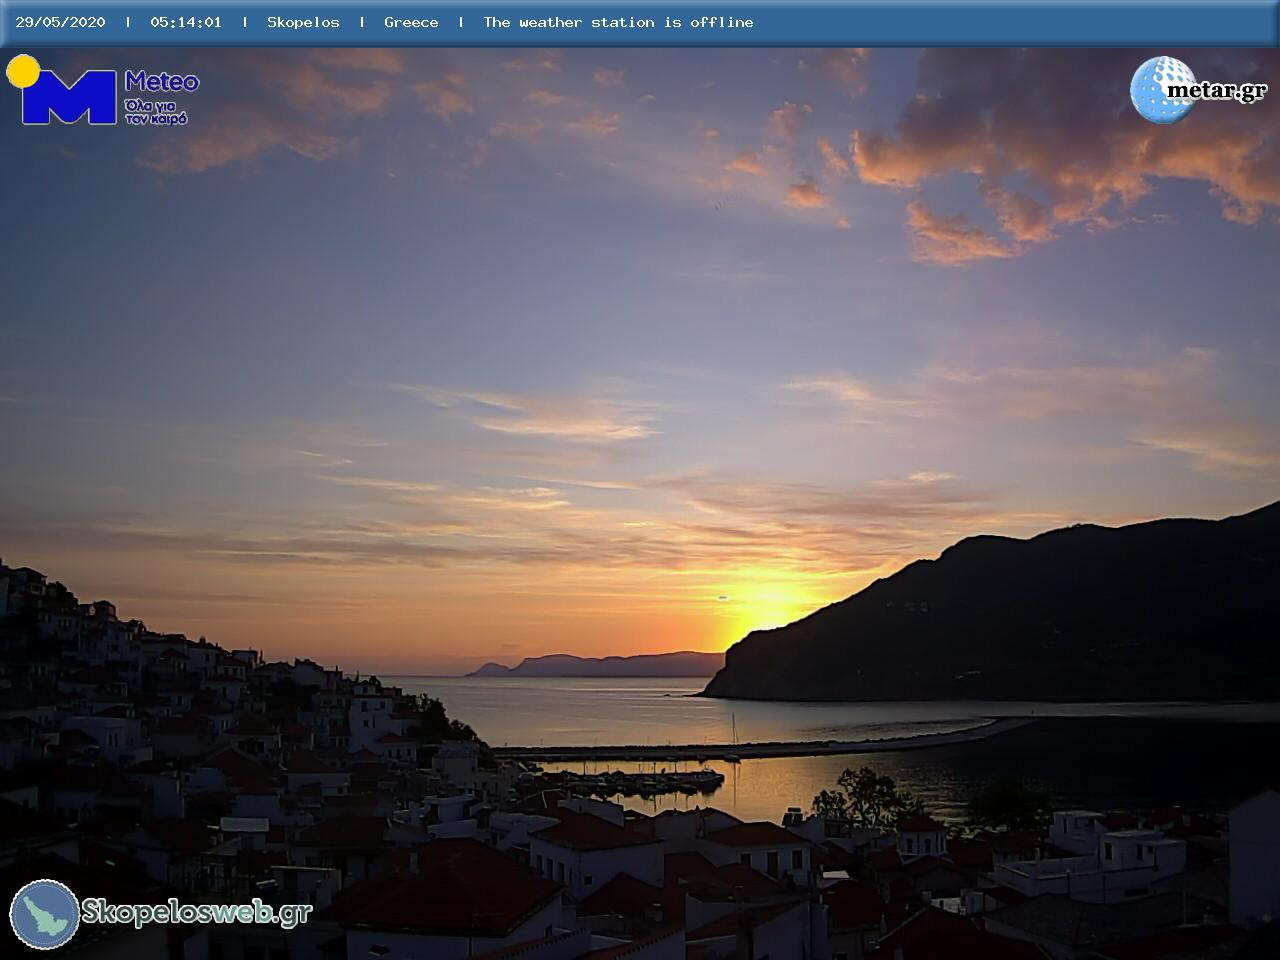Click the Skopelos location label

click(x=303, y=22)
